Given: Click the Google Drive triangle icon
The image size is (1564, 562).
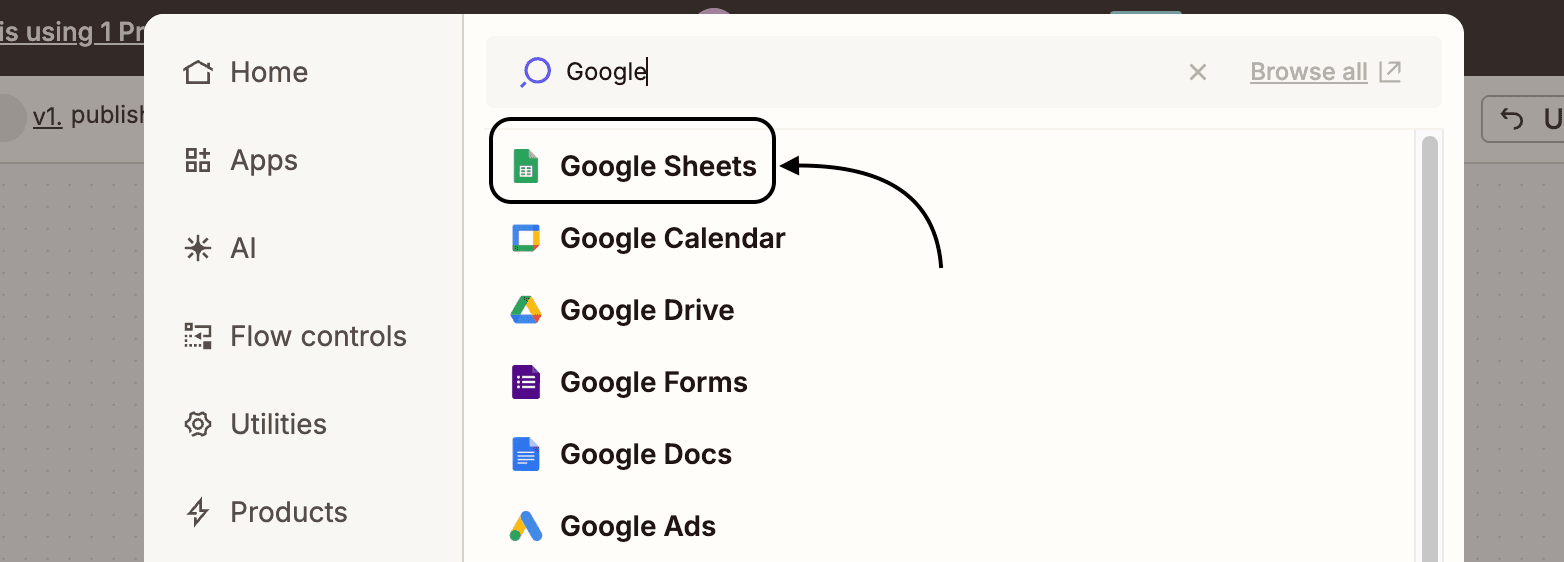Looking at the screenshot, I should 526,310.
